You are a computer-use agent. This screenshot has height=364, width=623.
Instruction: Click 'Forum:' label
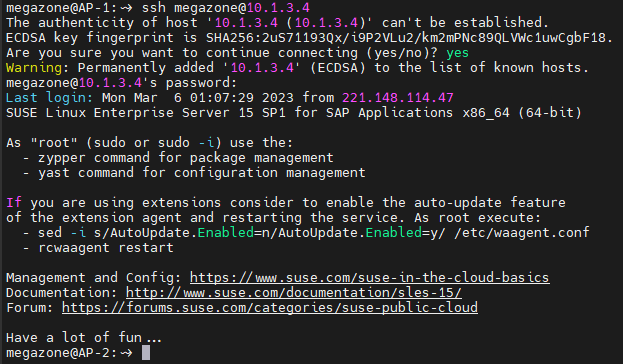[x=29, y=308]
